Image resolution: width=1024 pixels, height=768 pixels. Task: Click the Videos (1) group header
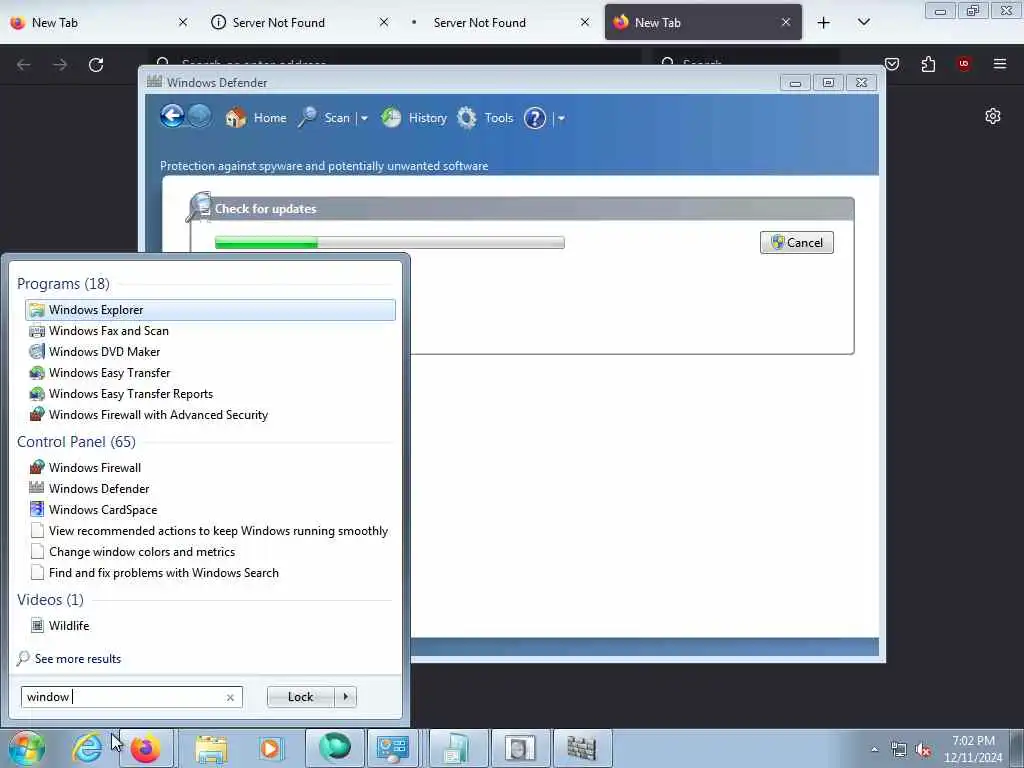click(x=50, y=600)
